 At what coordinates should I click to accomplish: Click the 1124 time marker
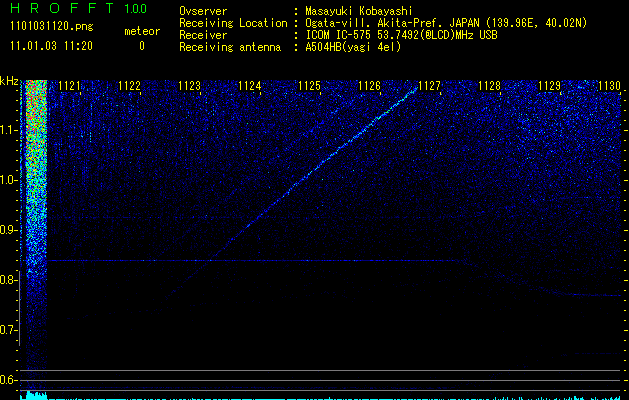click(x=250, y=86)
